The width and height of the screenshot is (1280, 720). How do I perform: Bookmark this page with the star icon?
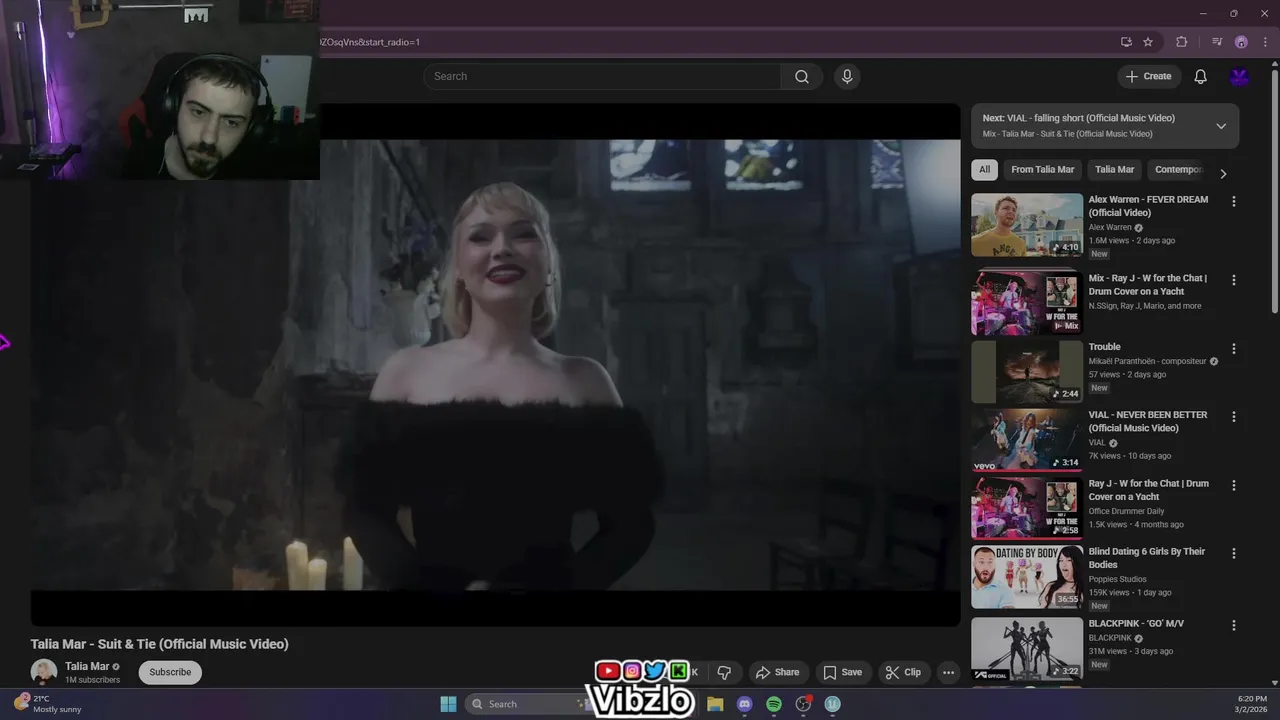(x=1148, y=42)
